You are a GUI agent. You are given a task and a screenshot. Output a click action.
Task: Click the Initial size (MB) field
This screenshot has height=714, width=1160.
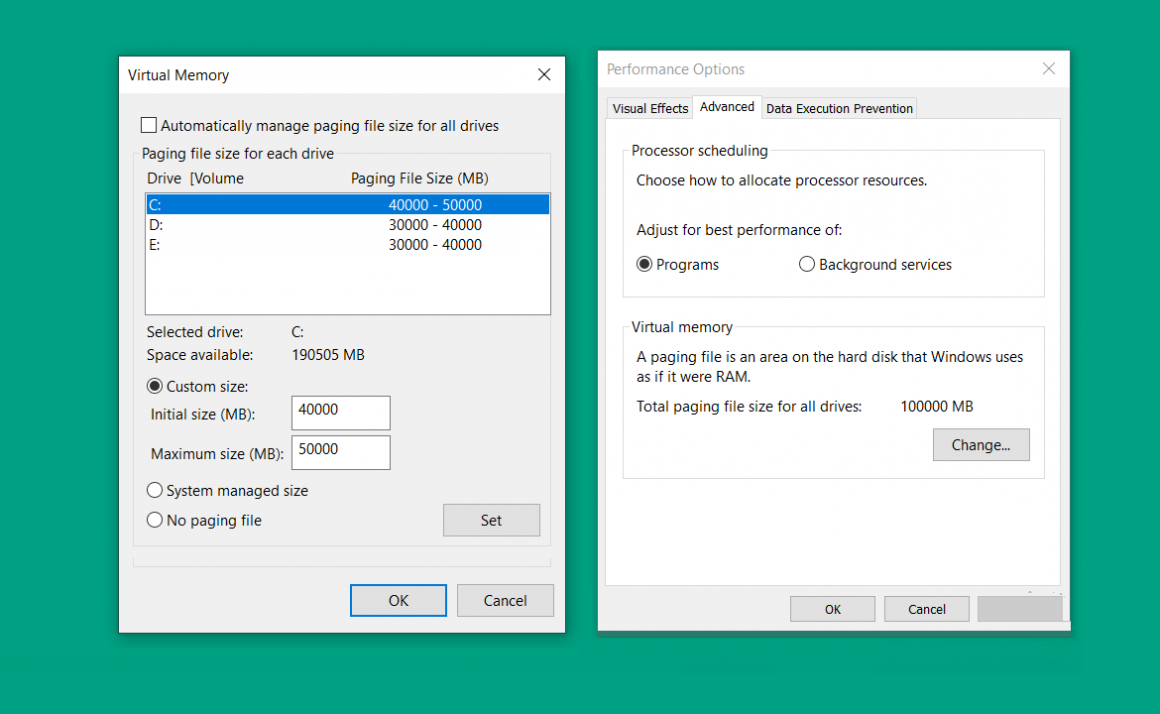(x=341, y=413)
